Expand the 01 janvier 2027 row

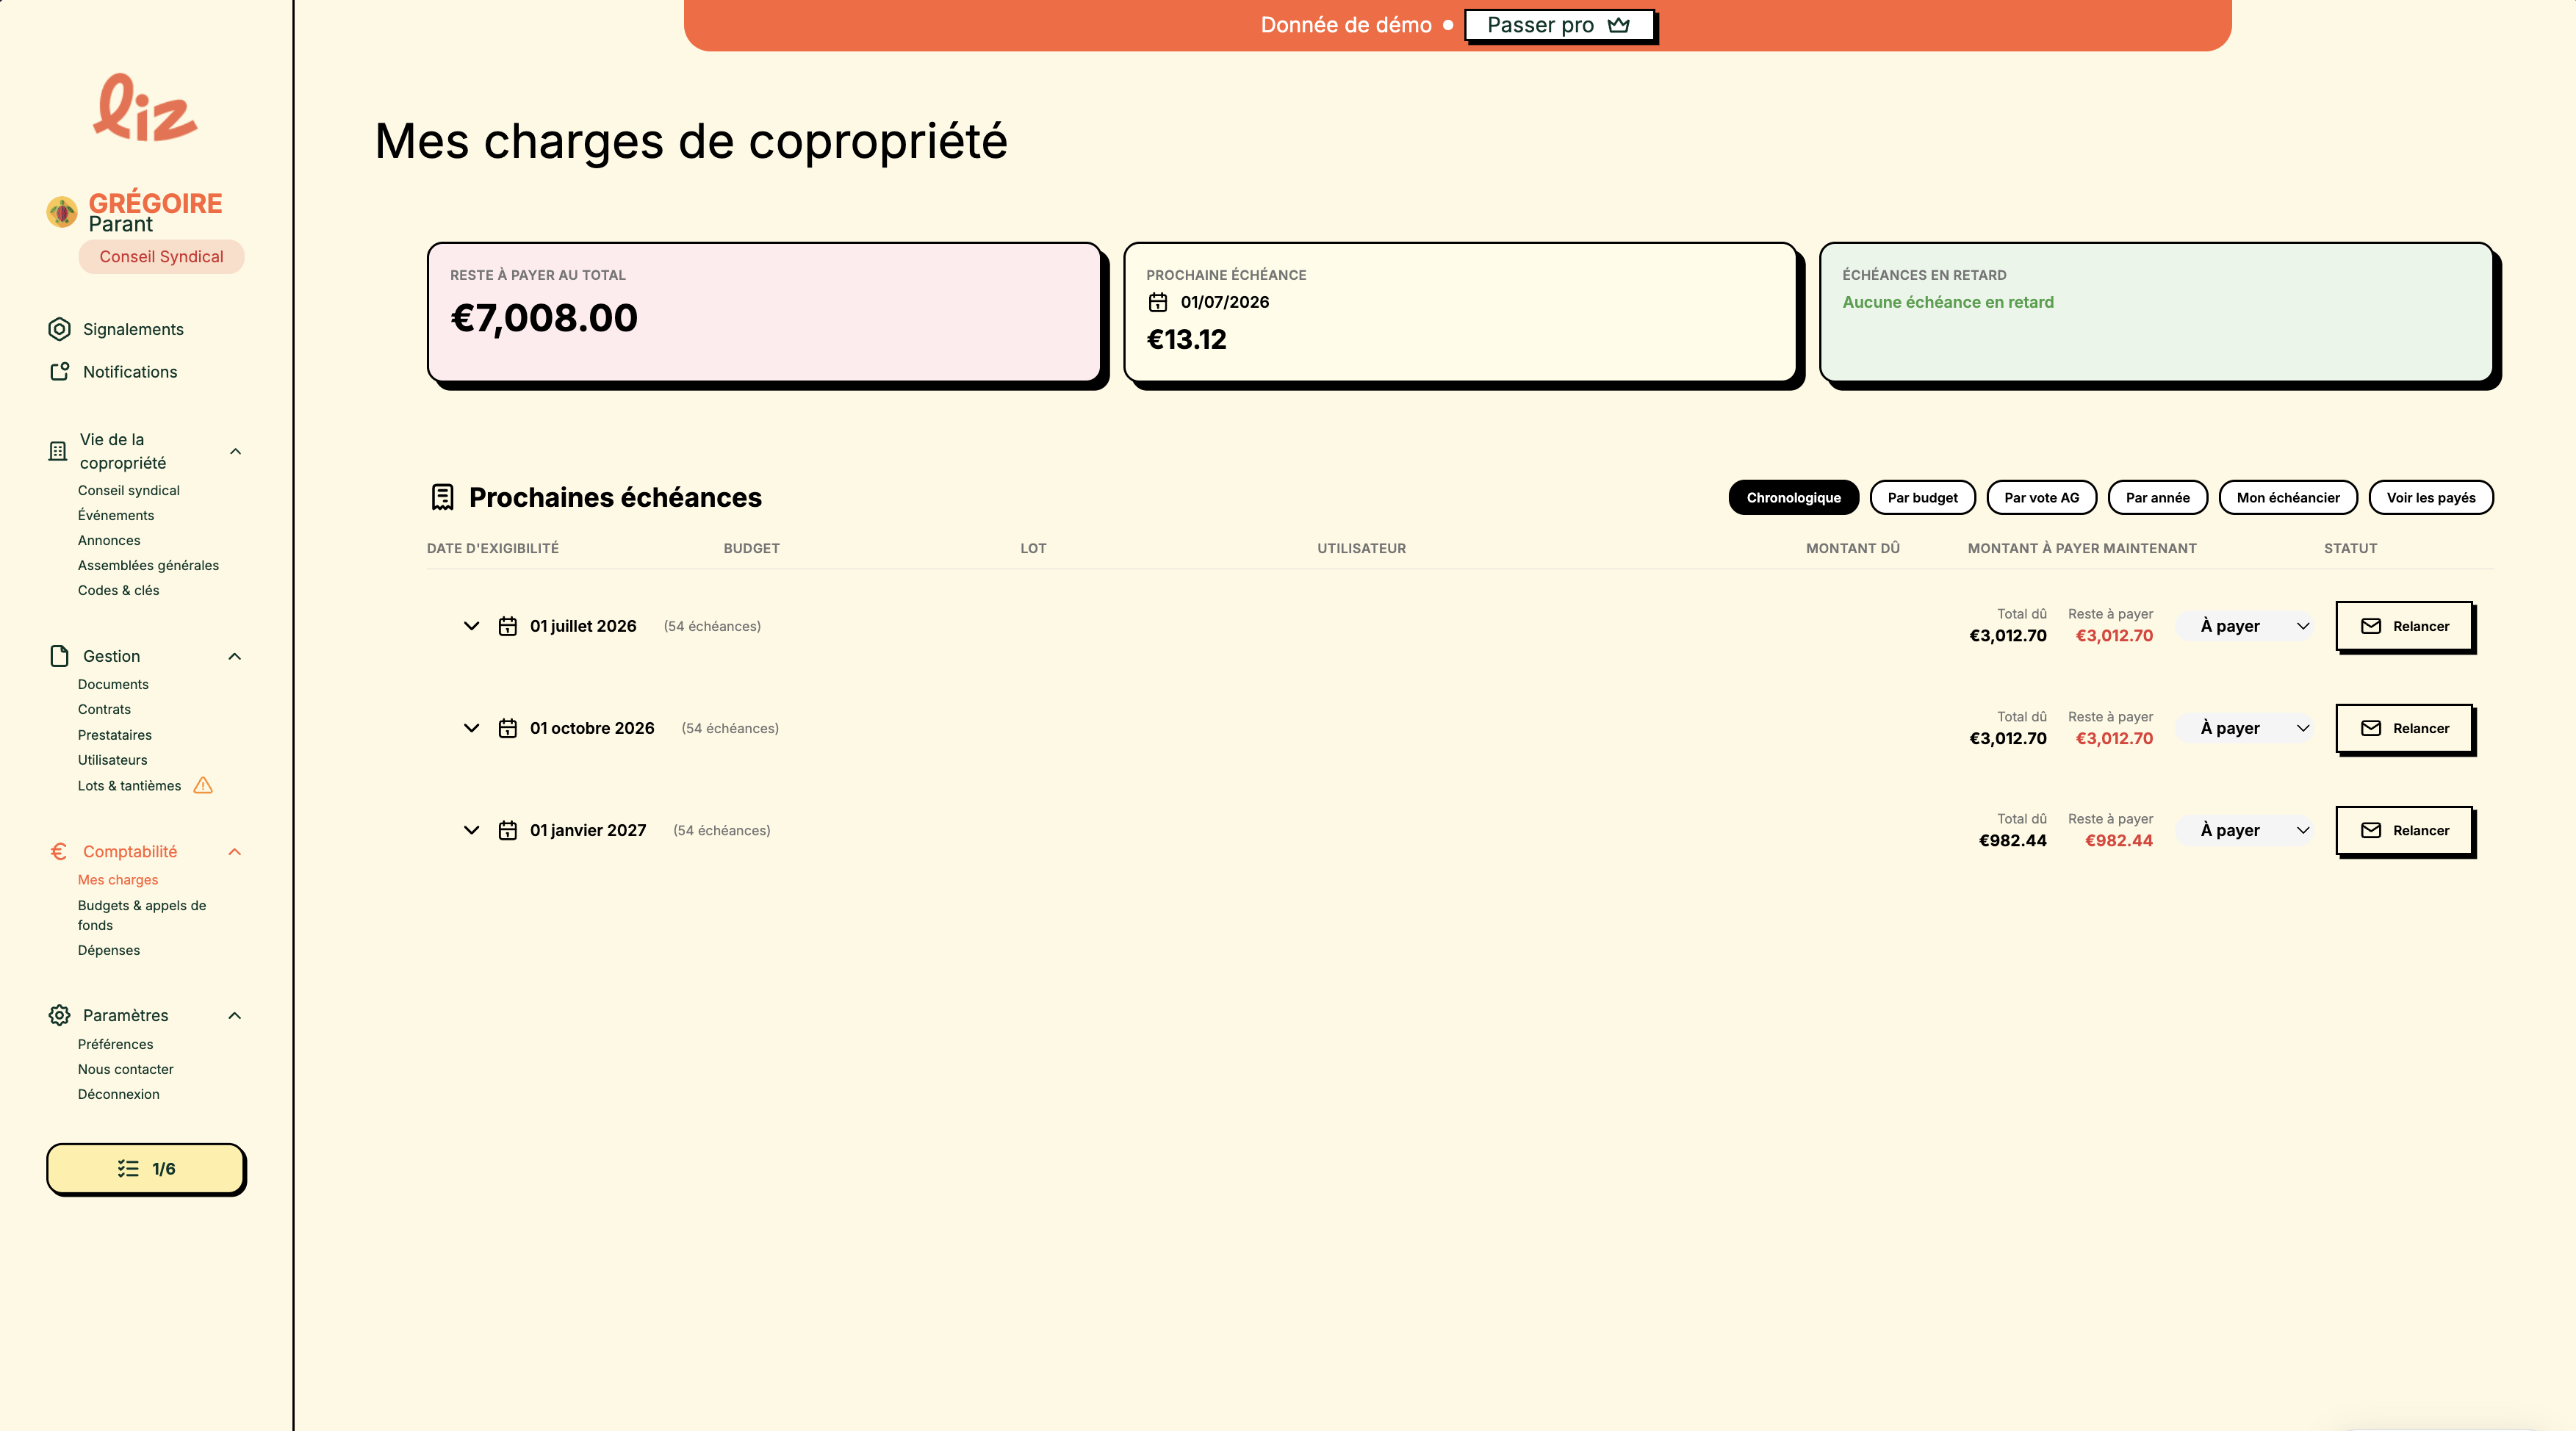pos(471,830)
